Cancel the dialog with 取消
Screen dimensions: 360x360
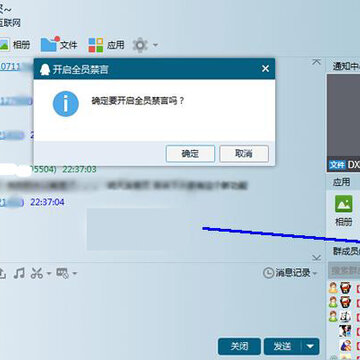pos(244,154)
